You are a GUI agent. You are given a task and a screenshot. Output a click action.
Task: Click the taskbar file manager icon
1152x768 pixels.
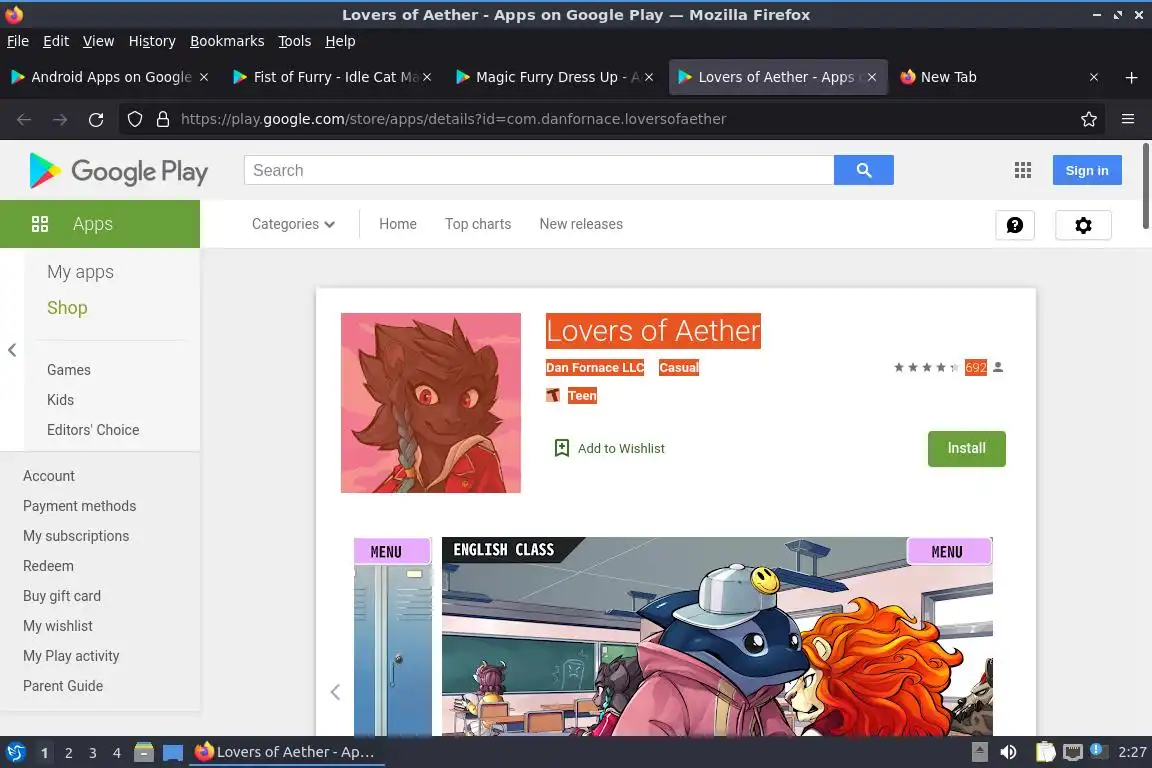[144, 752]
